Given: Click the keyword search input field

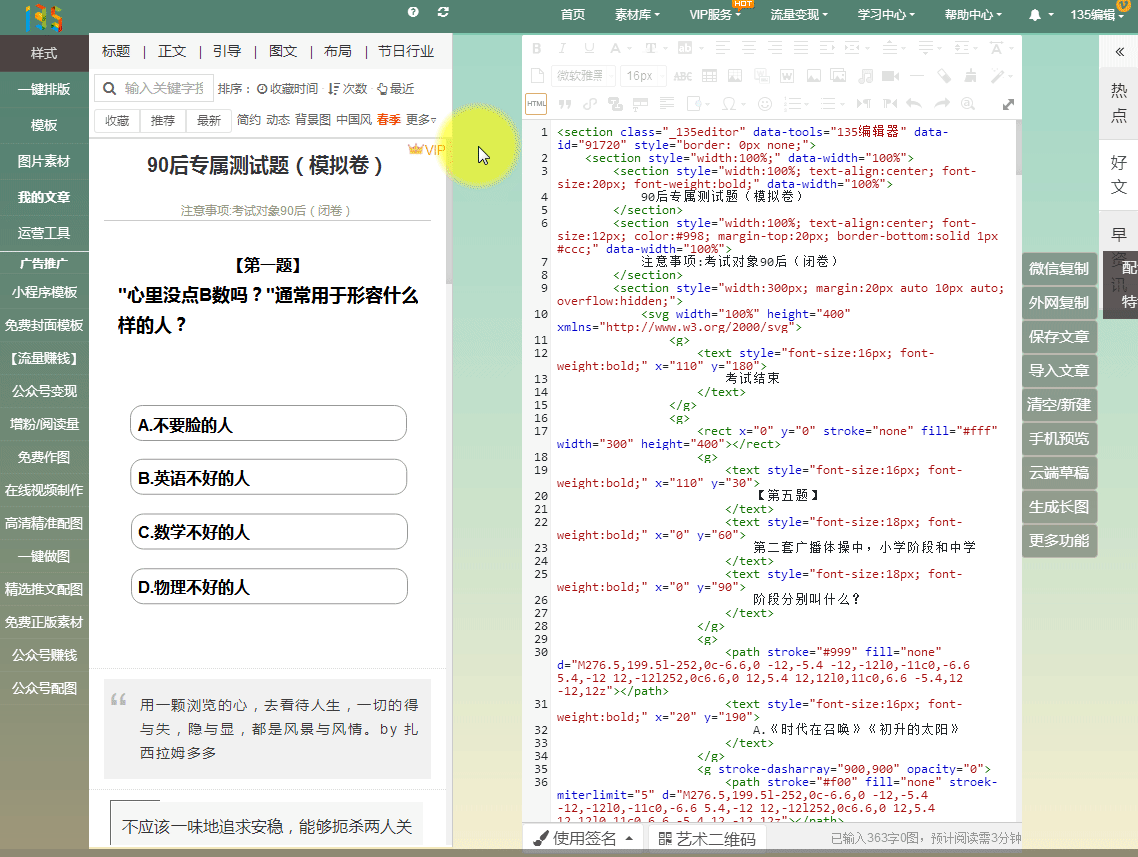Looking at the screenshot, I should pyautogui.click(x=164, y=88).
